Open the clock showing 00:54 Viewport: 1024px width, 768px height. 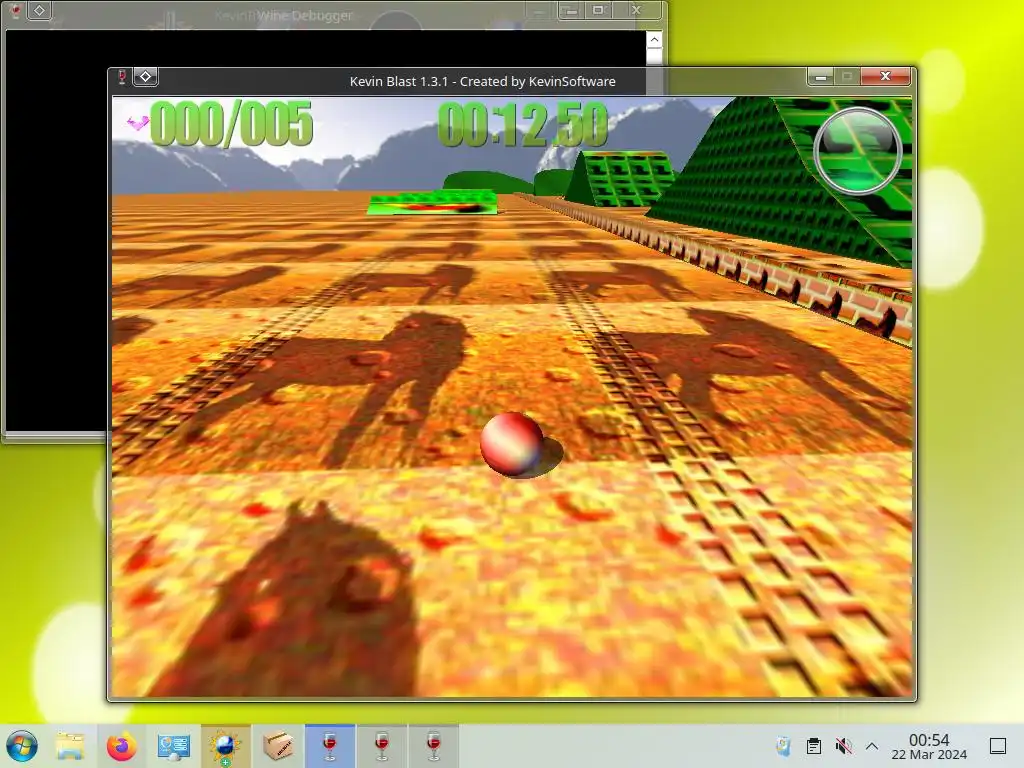(929, 746)
